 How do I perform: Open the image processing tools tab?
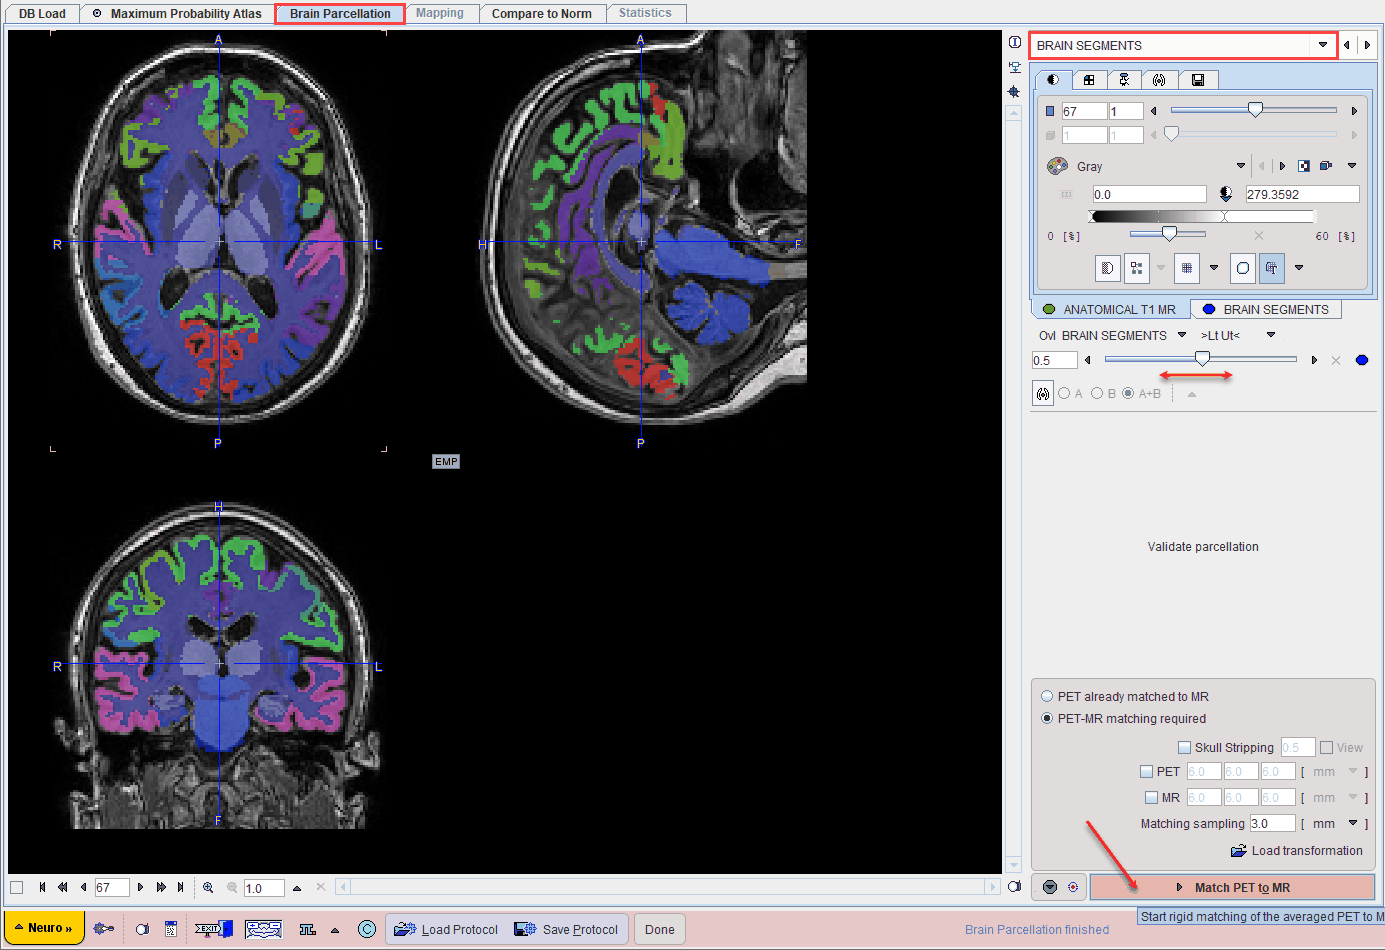1124,80
